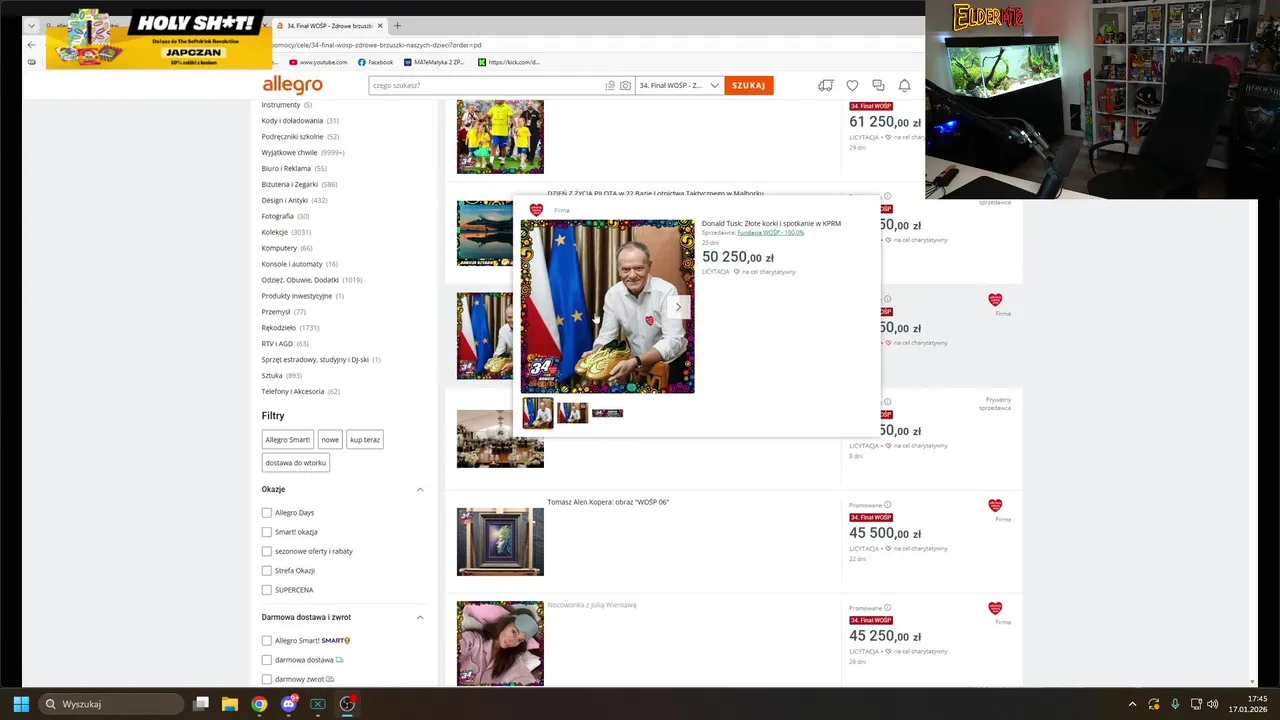Image resolution: width=1280 pixels, height=720 pixels.
Task: Open Tomasz Alen Kopera obraz auction title
Action: click(x=608, y=502)
